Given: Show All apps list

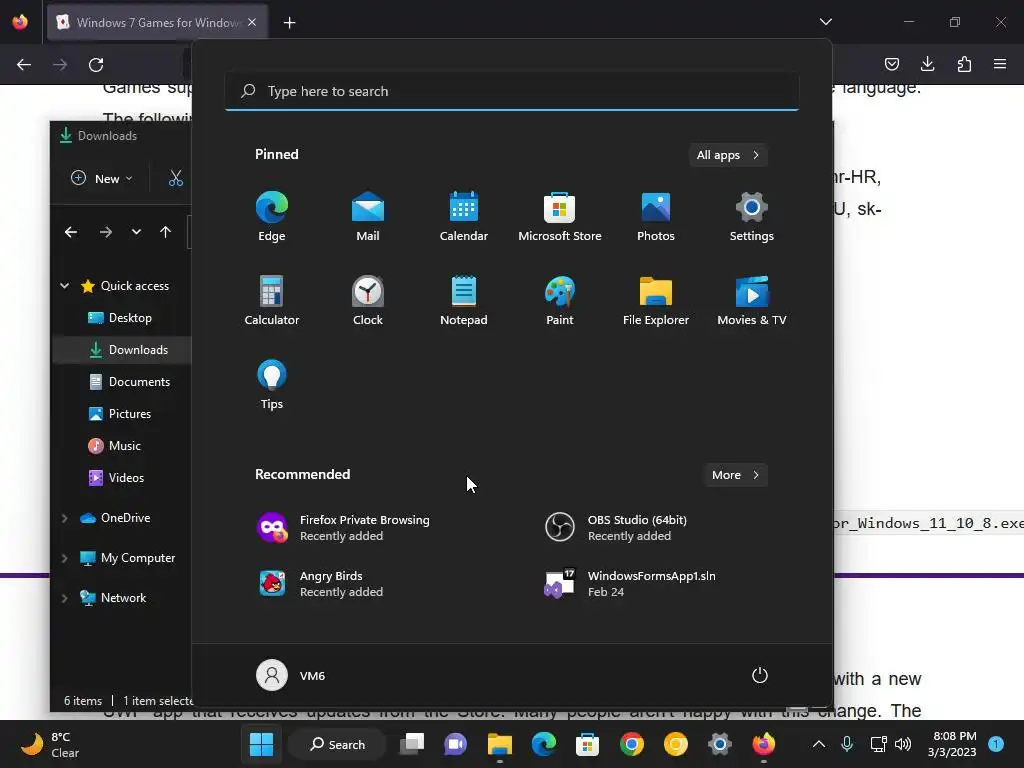Looking at the screenshot, I should (728, 155).
